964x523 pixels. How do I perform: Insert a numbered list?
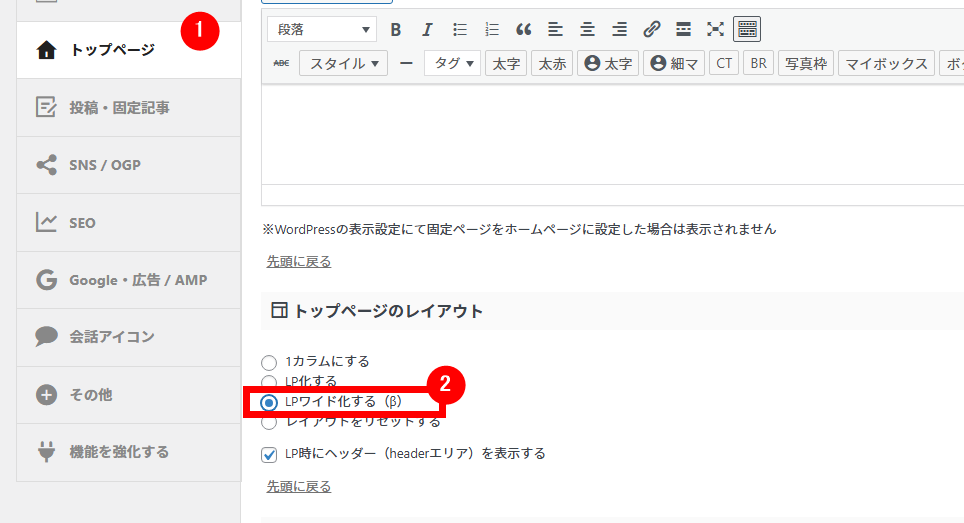tap(491, 29)
